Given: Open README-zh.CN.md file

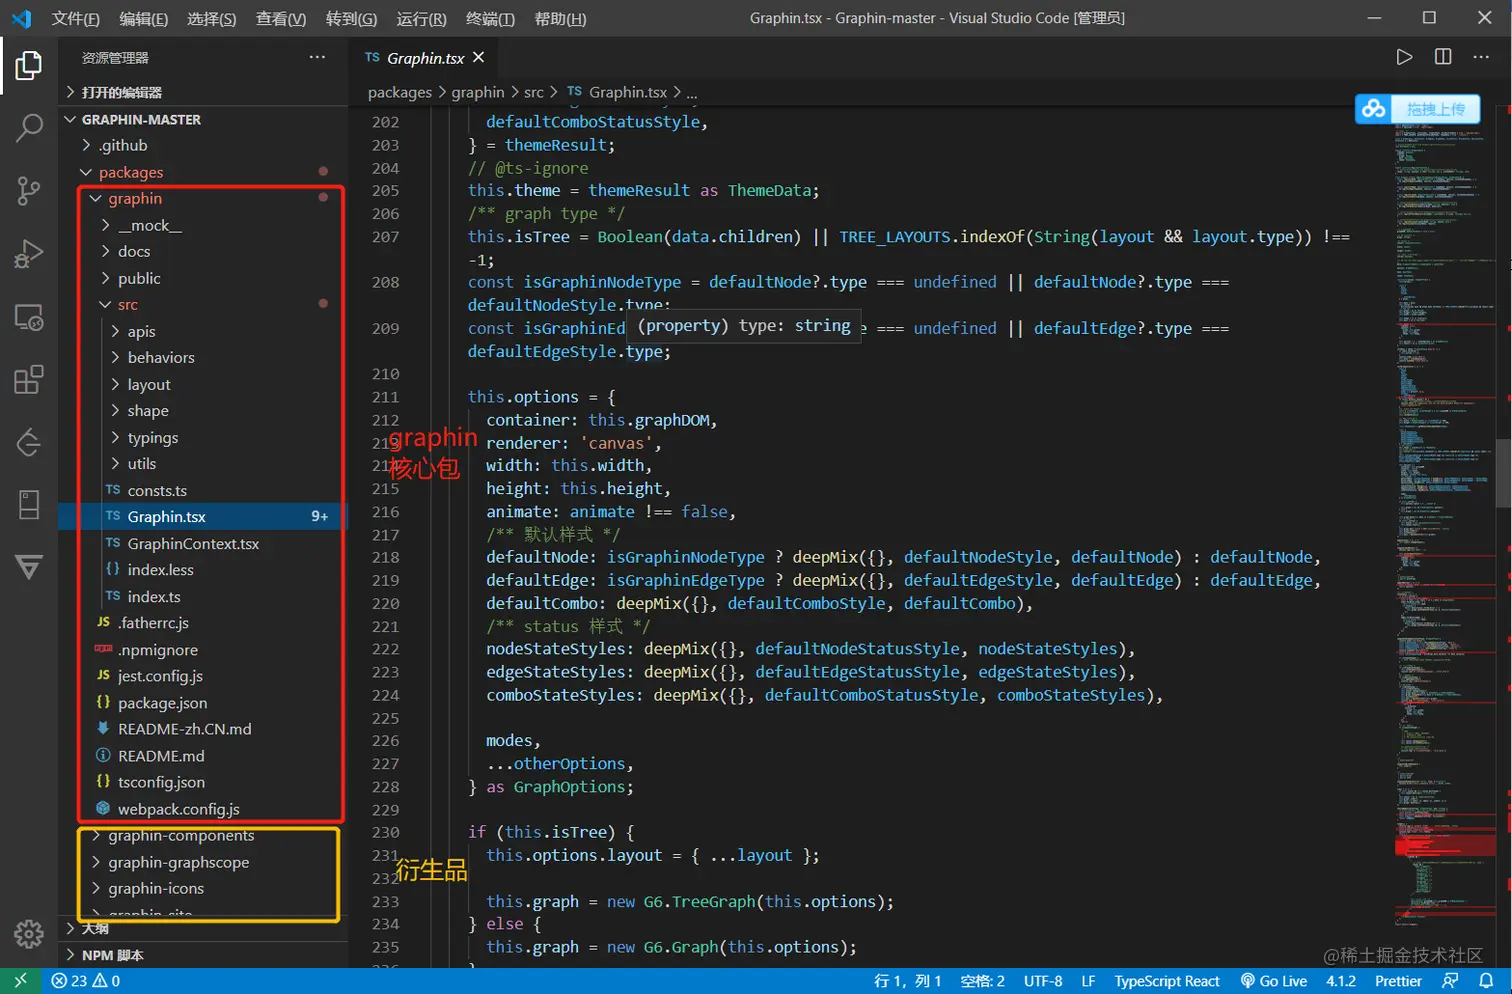Looking at the screenshot, I should pos(203,729).
